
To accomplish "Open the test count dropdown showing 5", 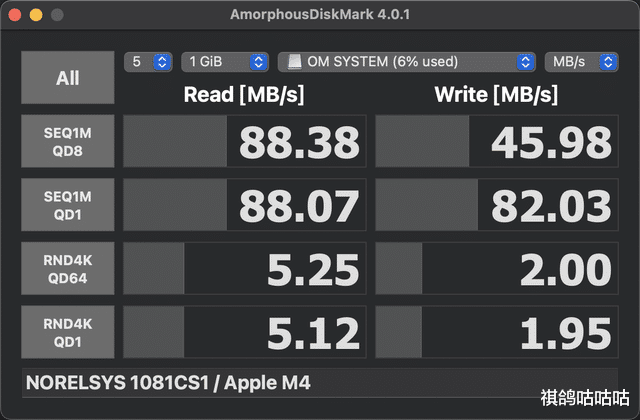I will pyautogui.click(x=148, y=62).
